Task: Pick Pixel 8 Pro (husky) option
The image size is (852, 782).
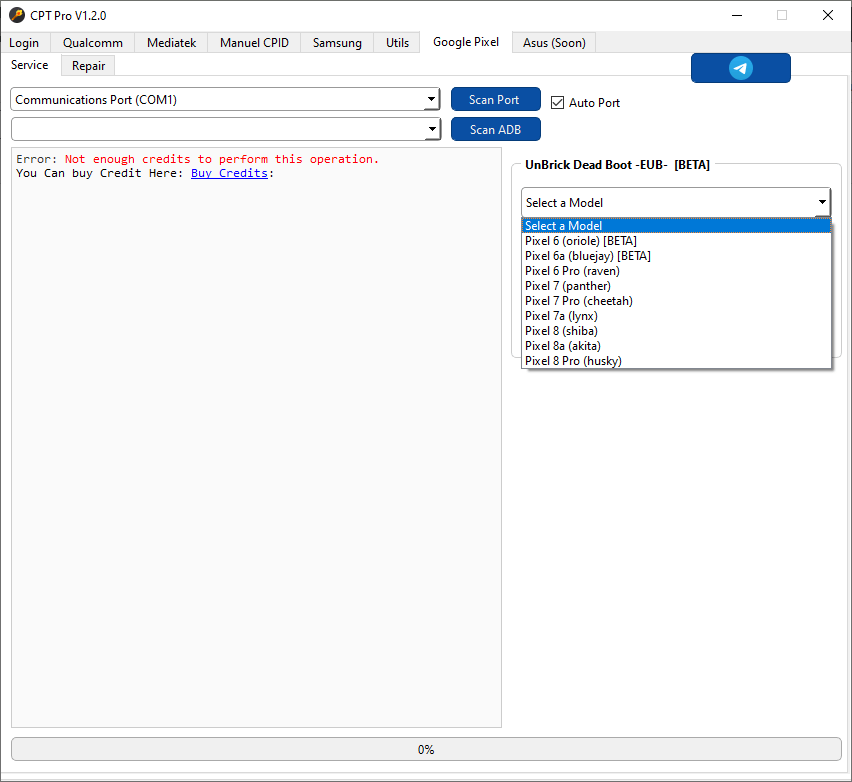Action: coord(573,361)
